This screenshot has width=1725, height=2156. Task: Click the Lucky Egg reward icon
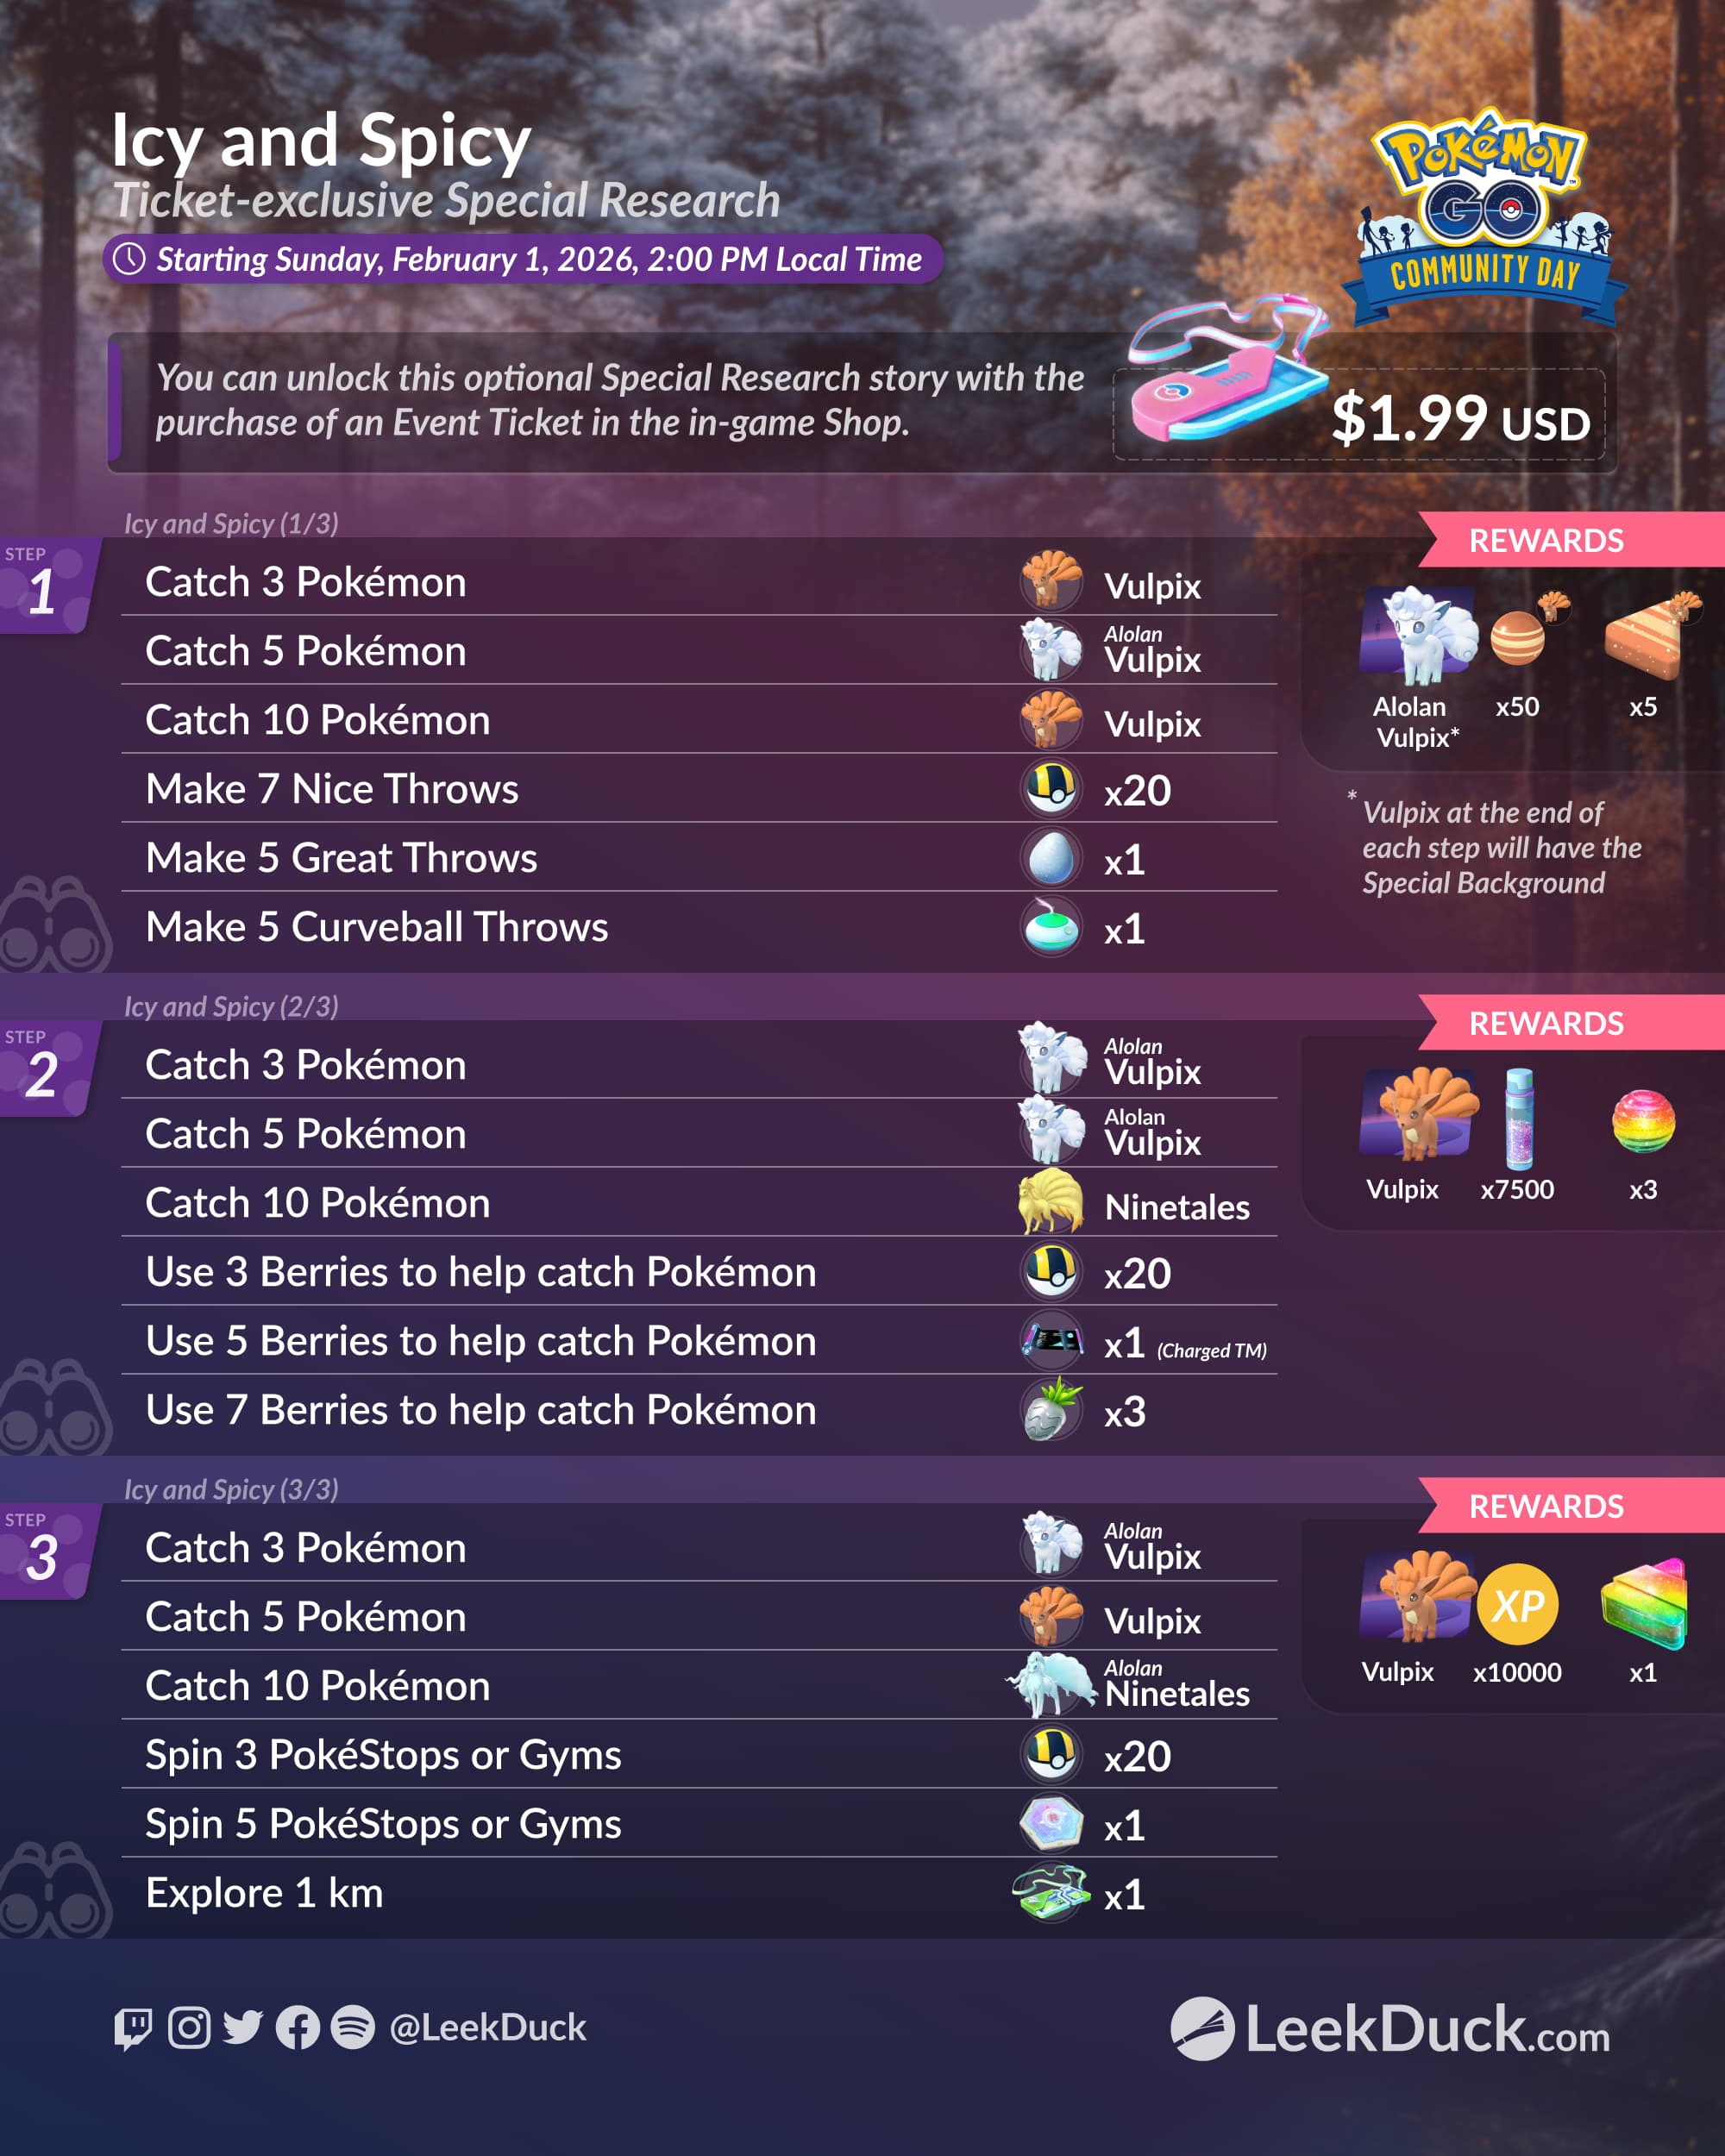[x=1051, y=858]
